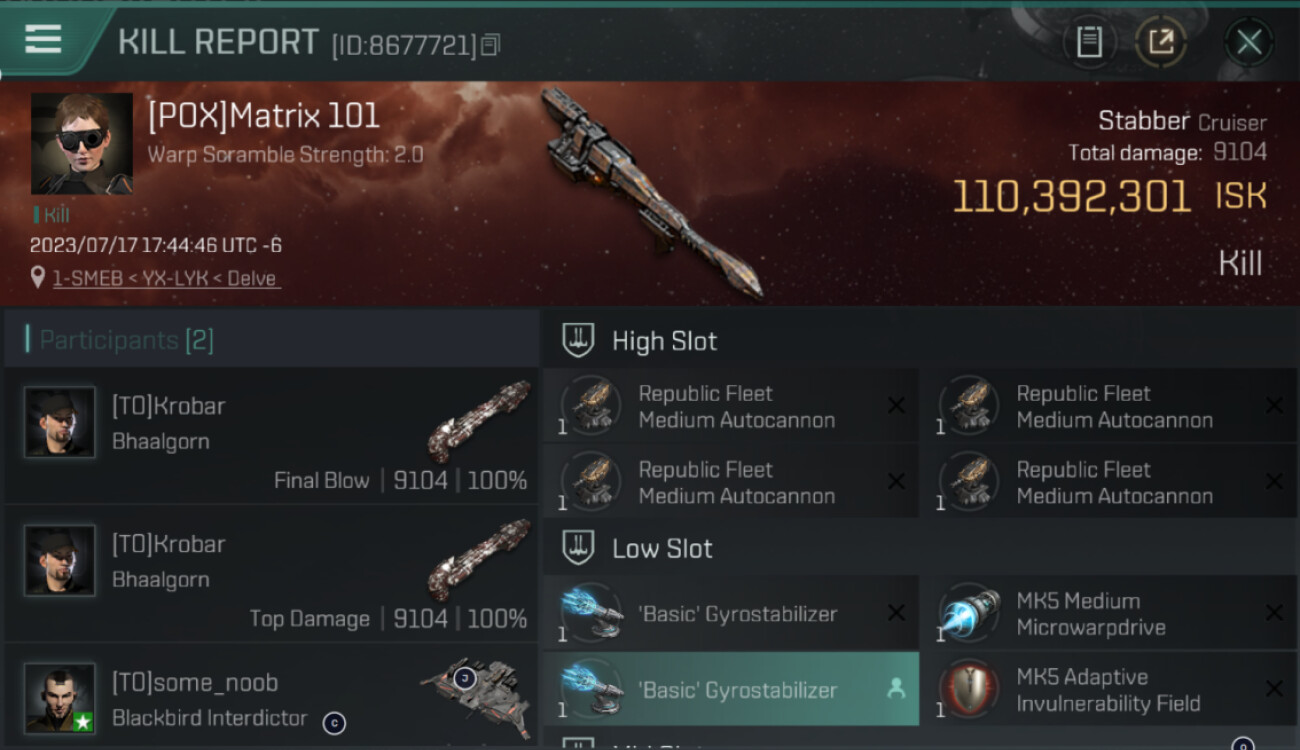Share kill report via export icon
Screen dimensions: 1300x750
pyautogui.click(x=1161, y=42)
